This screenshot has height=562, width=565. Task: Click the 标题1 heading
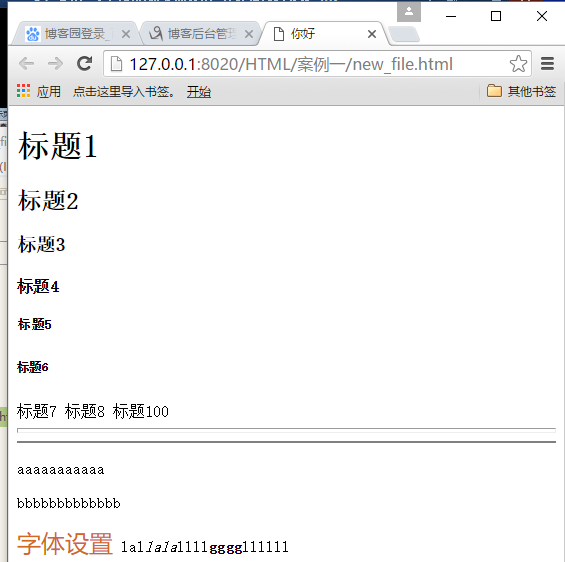[x=57, y=146]
